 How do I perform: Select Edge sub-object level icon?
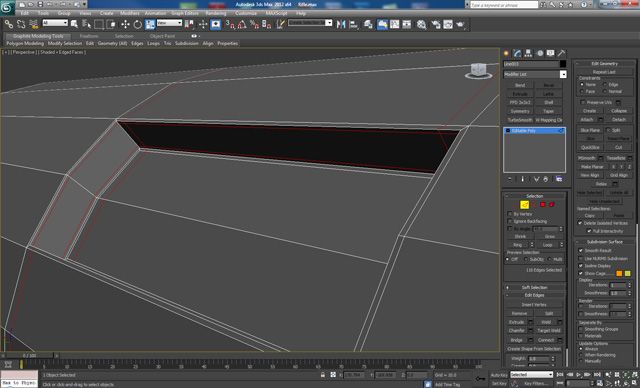pos(524,204)
